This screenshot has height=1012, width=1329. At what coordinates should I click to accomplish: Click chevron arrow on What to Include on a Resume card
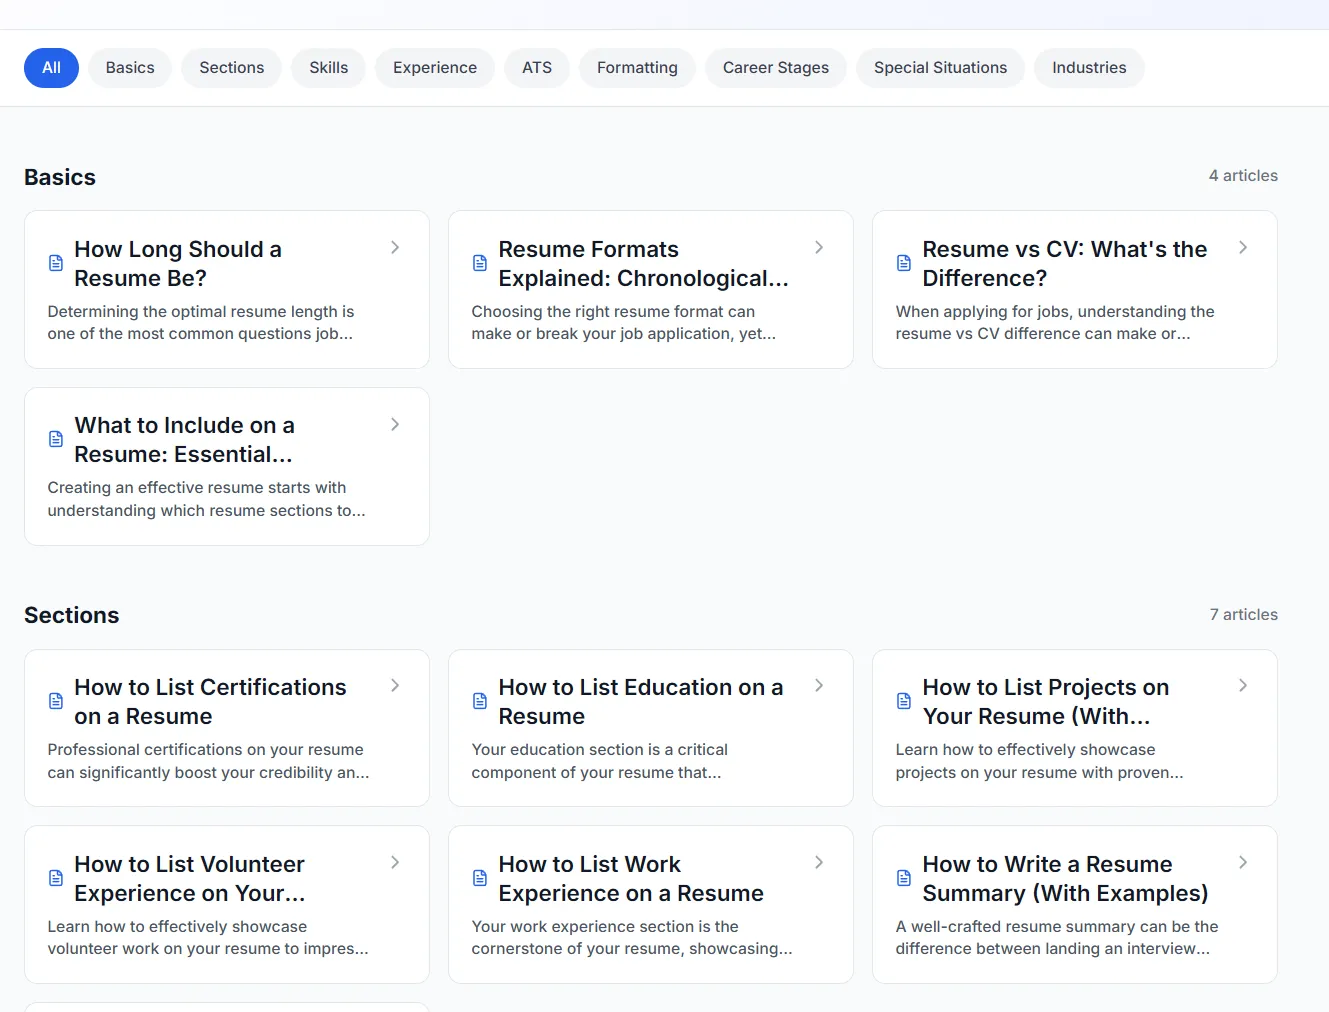(395, 424)
